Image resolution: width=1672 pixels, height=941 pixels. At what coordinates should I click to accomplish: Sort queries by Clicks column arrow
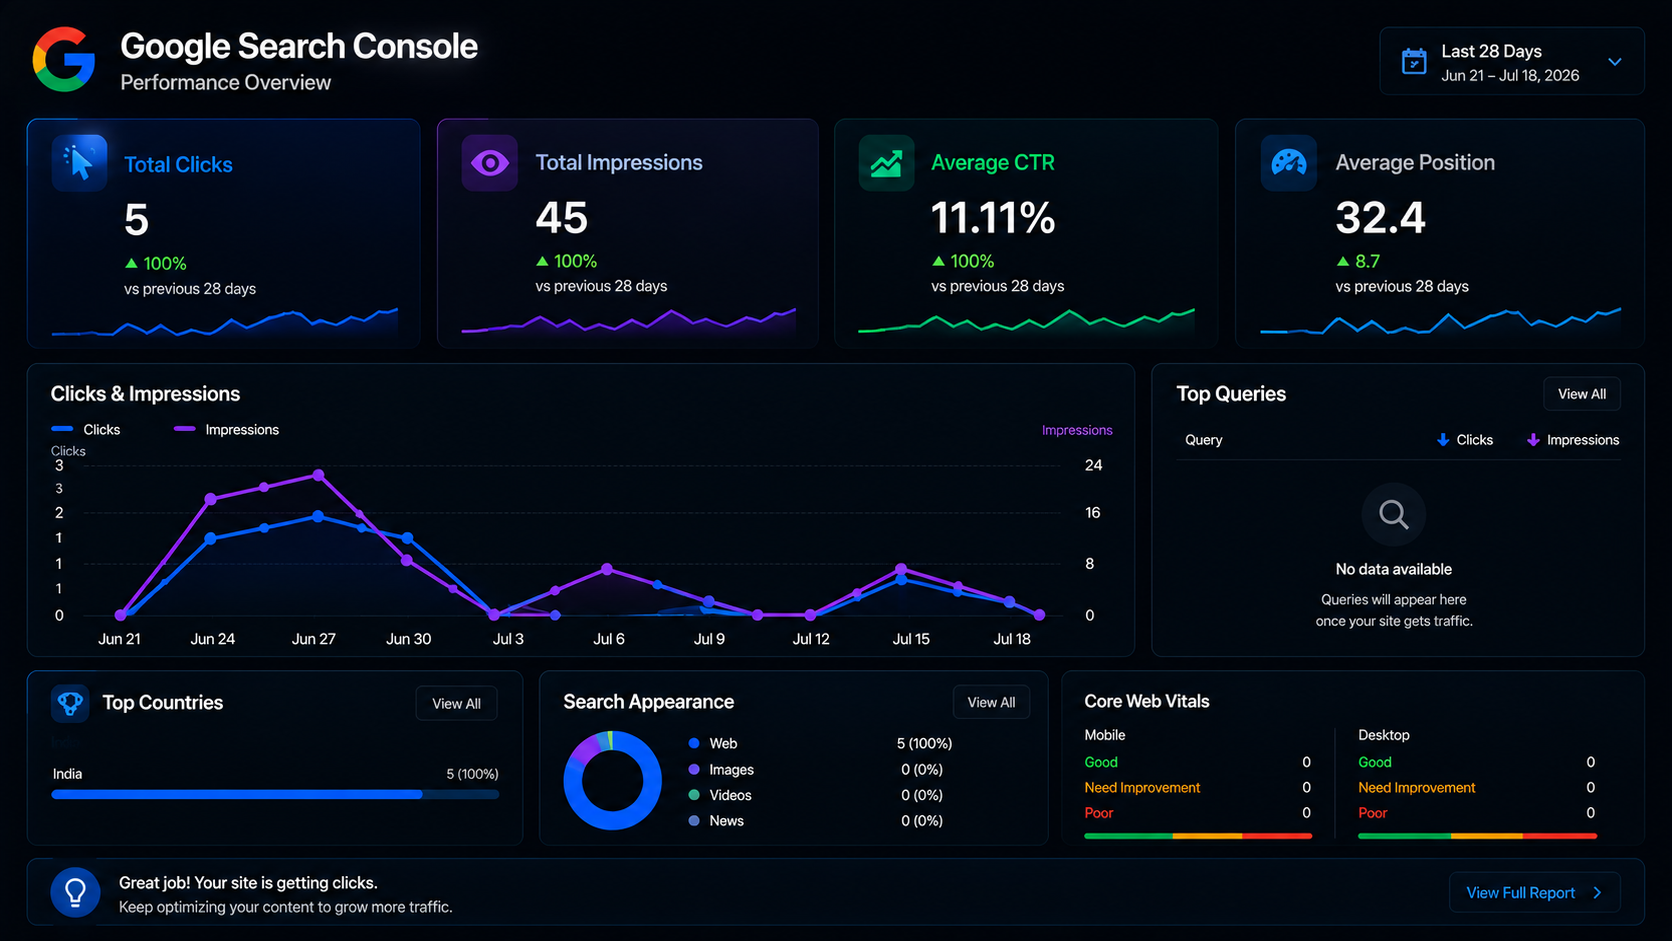point(1443,440)
